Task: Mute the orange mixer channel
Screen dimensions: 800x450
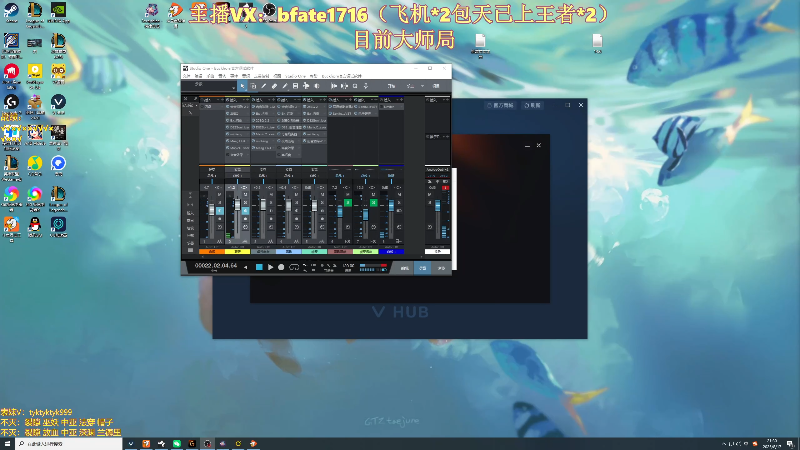Action: pyautogui.click(x=219, y=194)
